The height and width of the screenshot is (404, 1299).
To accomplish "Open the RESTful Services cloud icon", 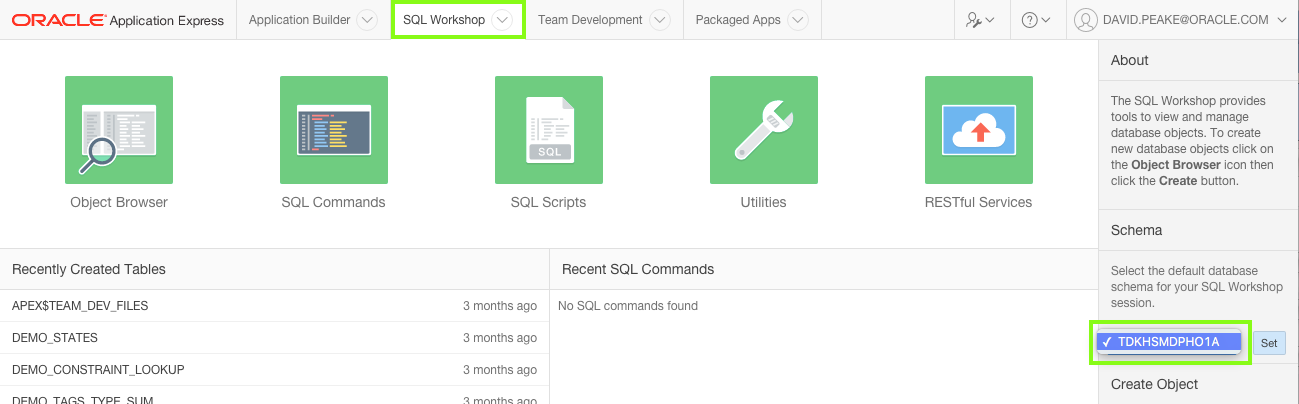I will click(x=979, y=130).
